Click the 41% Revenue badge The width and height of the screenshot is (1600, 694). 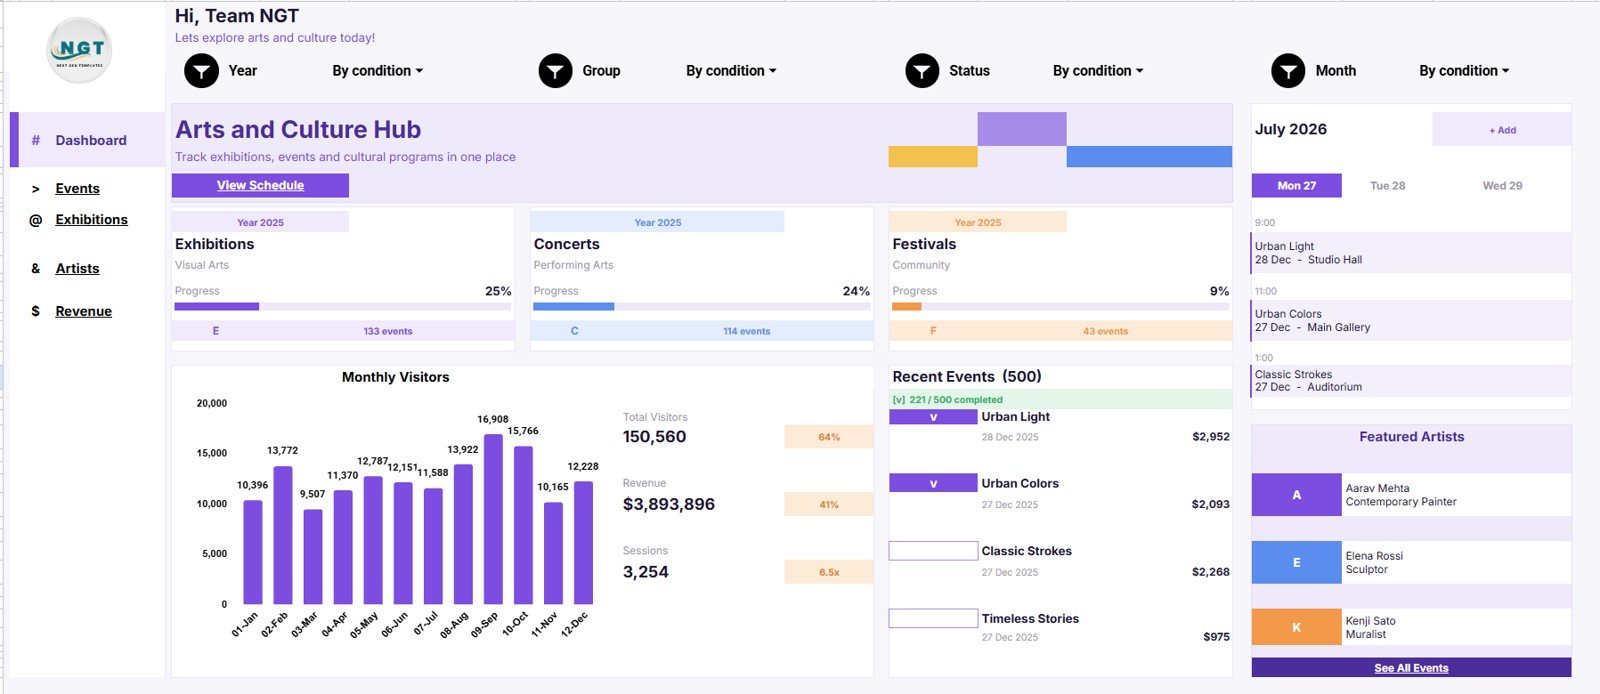click(x=829, y=505)
